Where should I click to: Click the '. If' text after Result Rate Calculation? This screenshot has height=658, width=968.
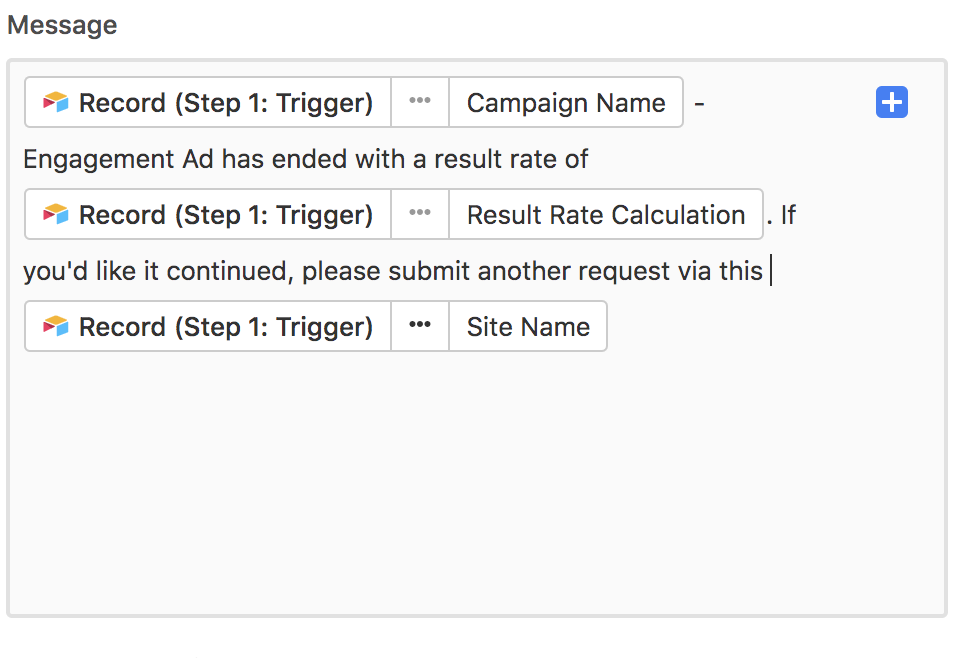point(782,215)
